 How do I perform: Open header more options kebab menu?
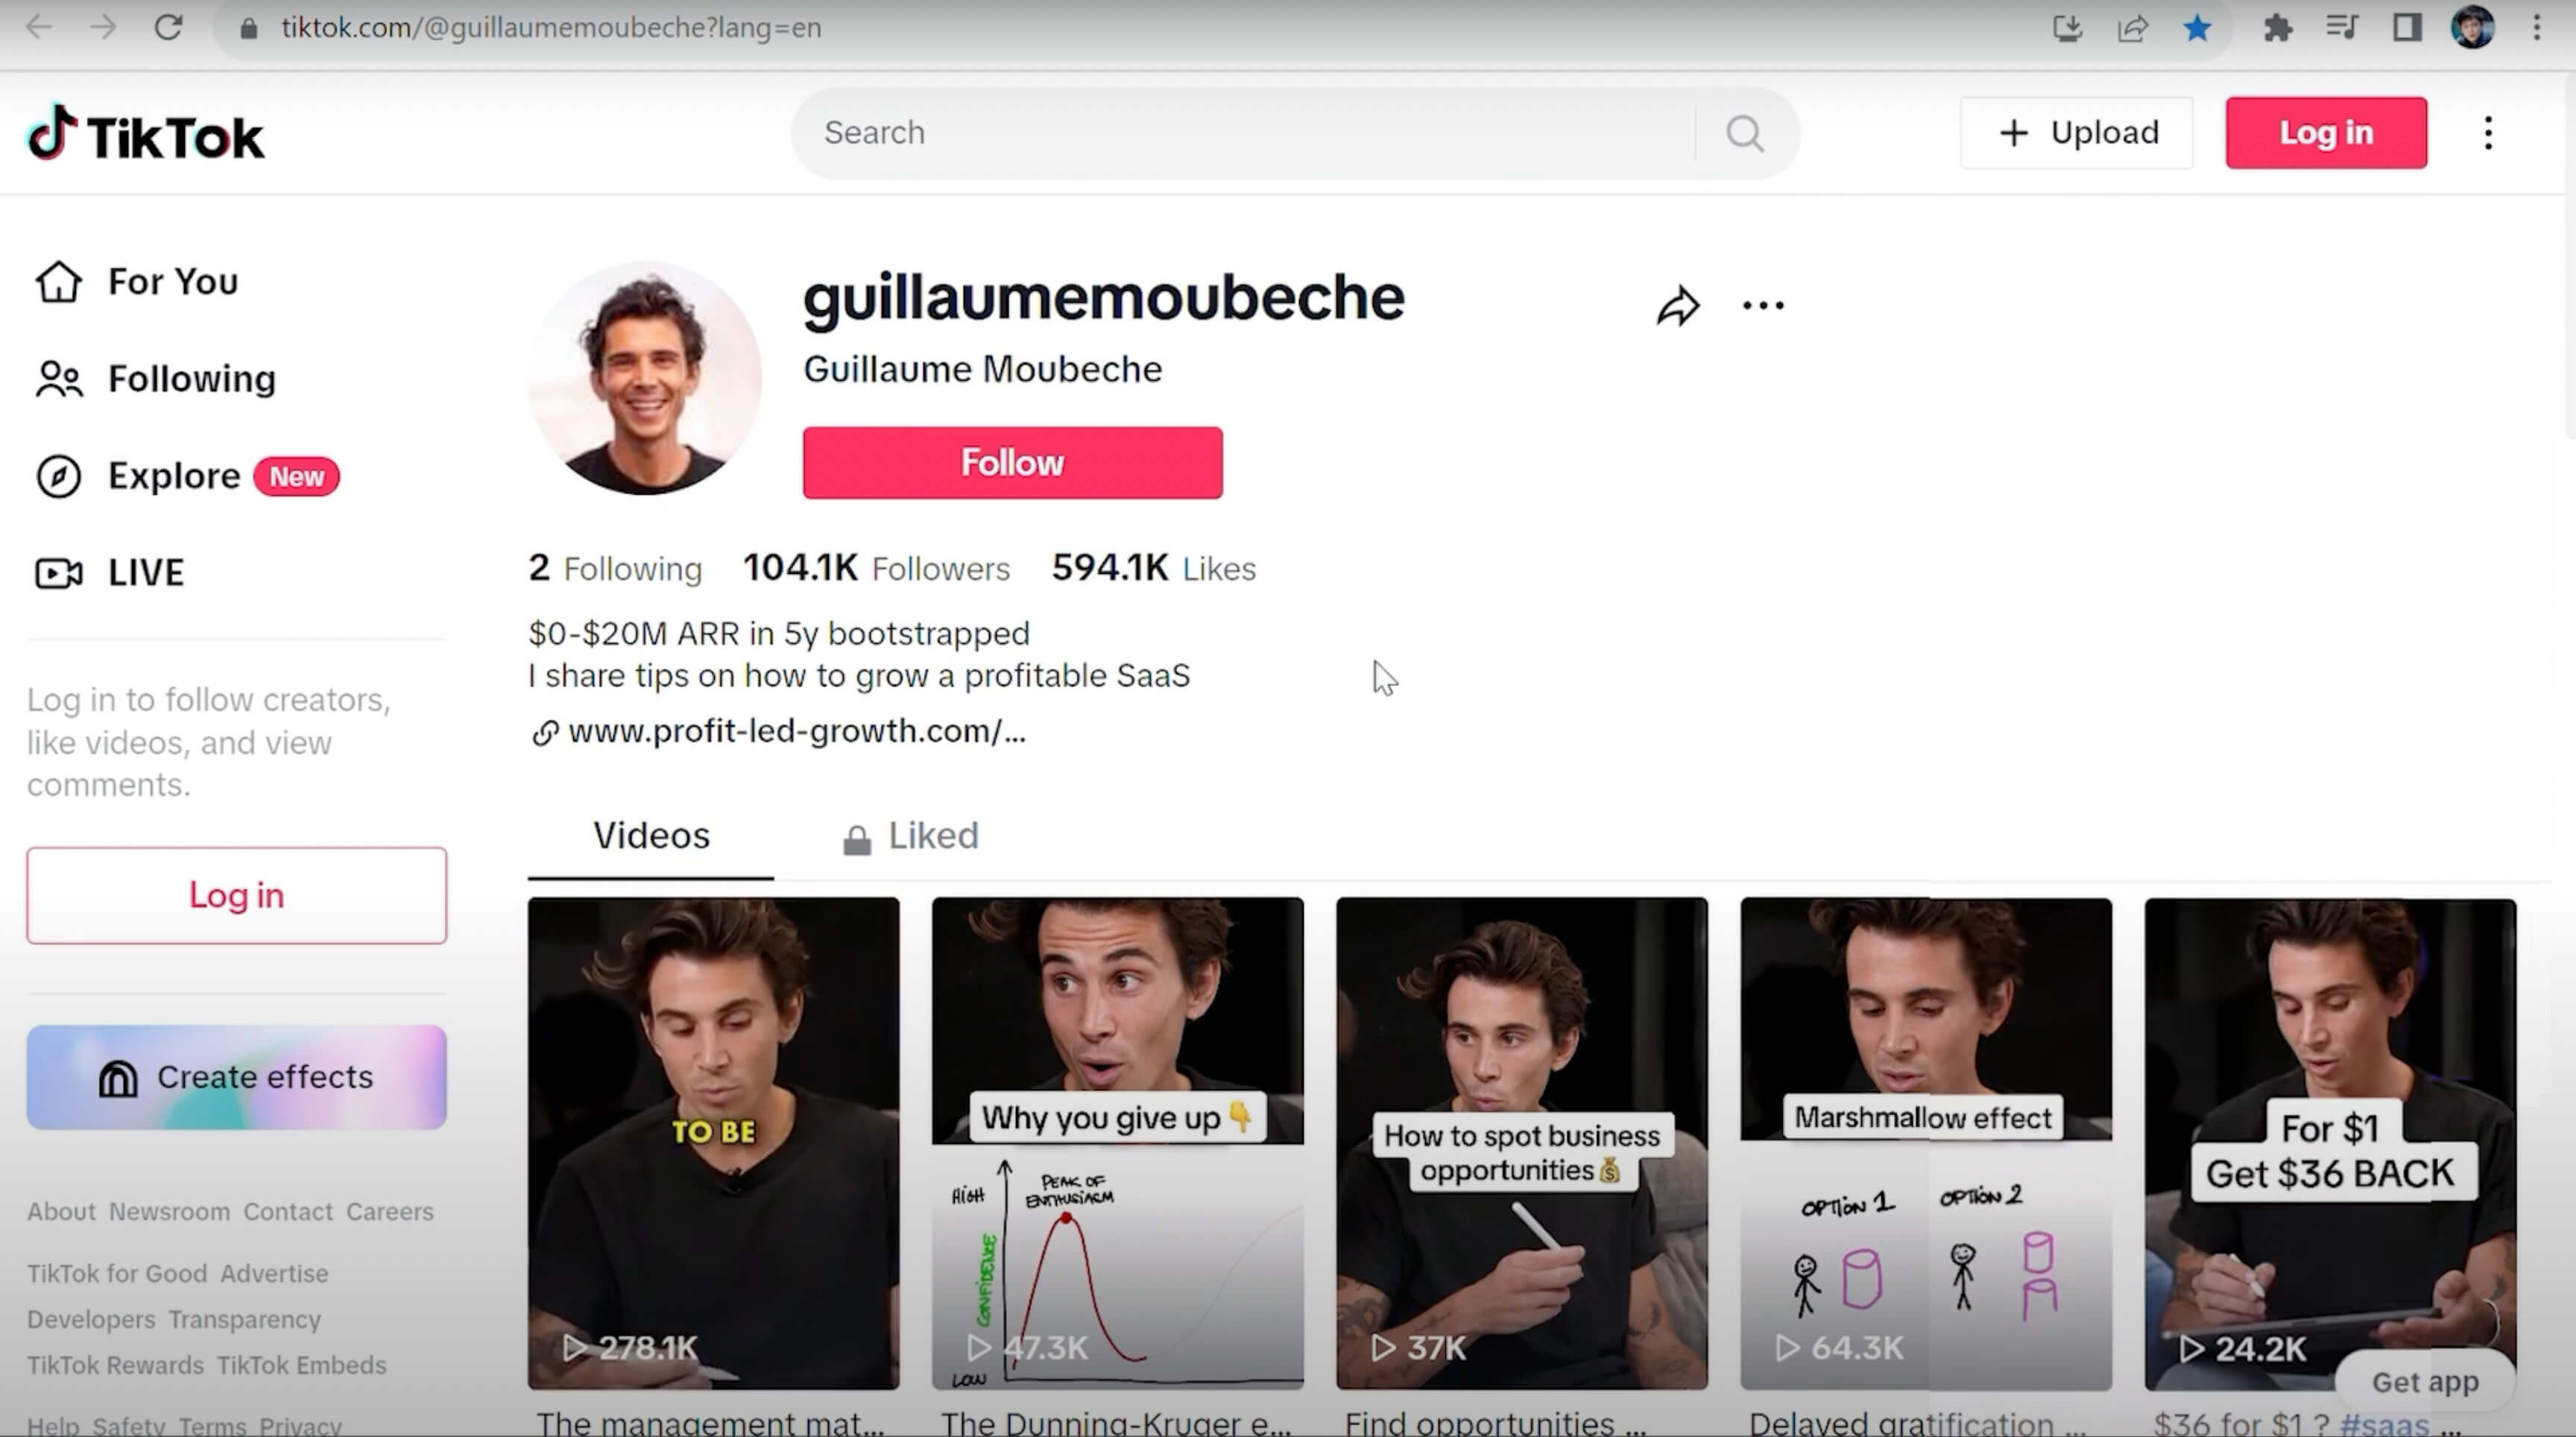click(x=2489, y=133)
